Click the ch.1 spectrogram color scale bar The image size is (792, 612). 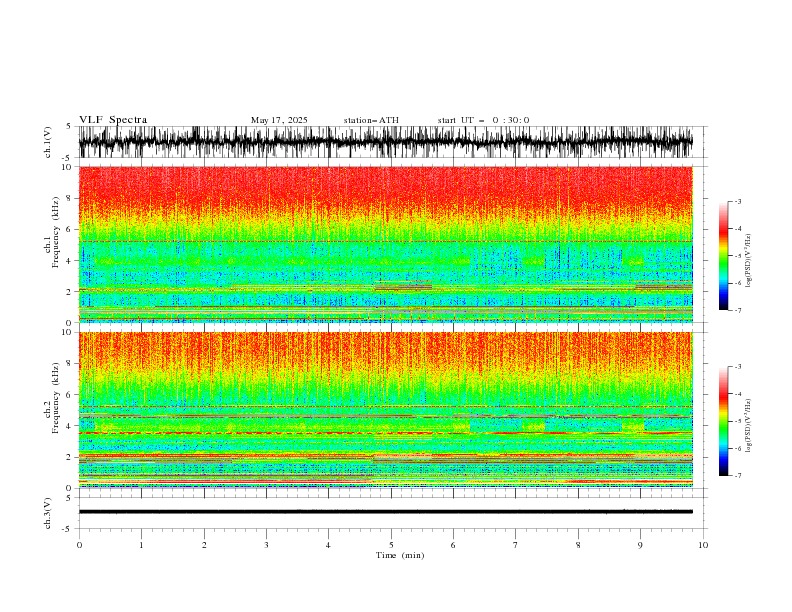point(723,256)
